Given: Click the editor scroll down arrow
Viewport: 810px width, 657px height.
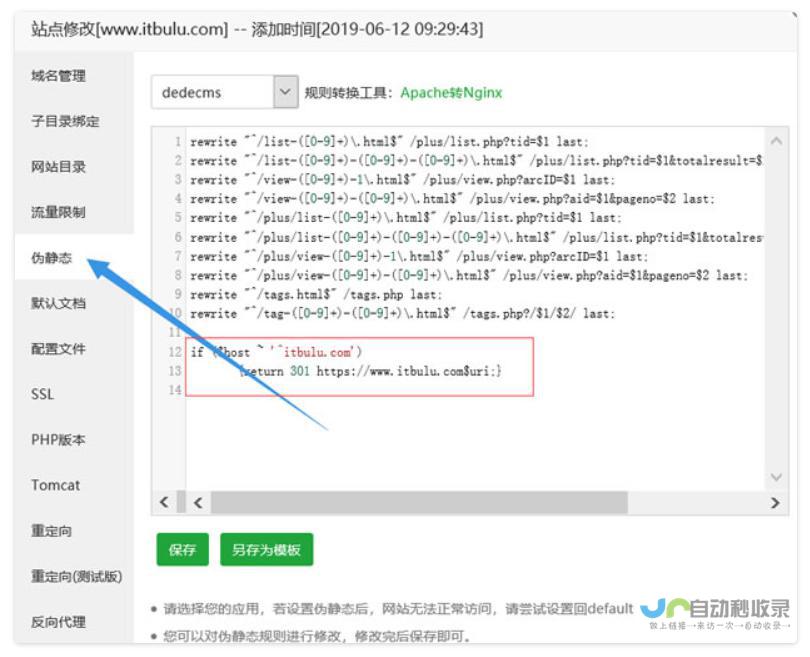Looking at the screenshot, I should (776, 477).
